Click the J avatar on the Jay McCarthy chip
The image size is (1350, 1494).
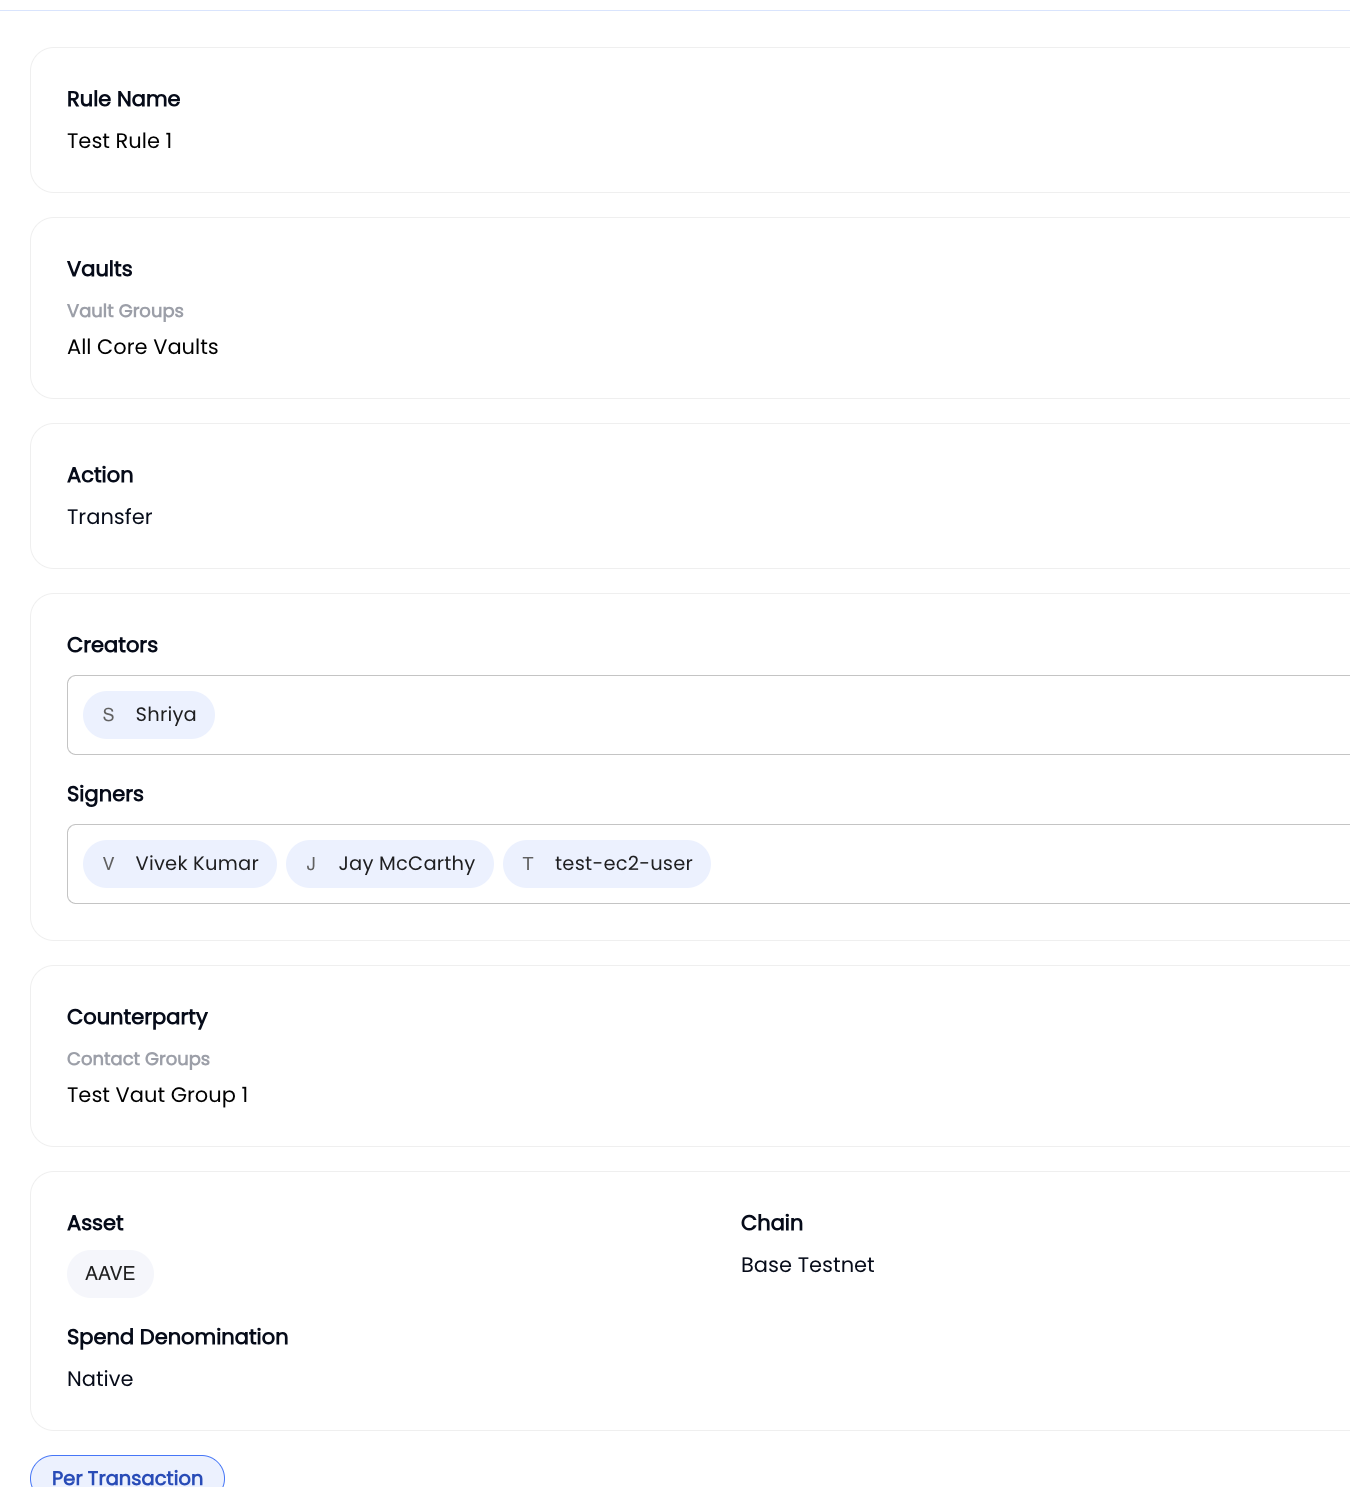tap(311, 864)
